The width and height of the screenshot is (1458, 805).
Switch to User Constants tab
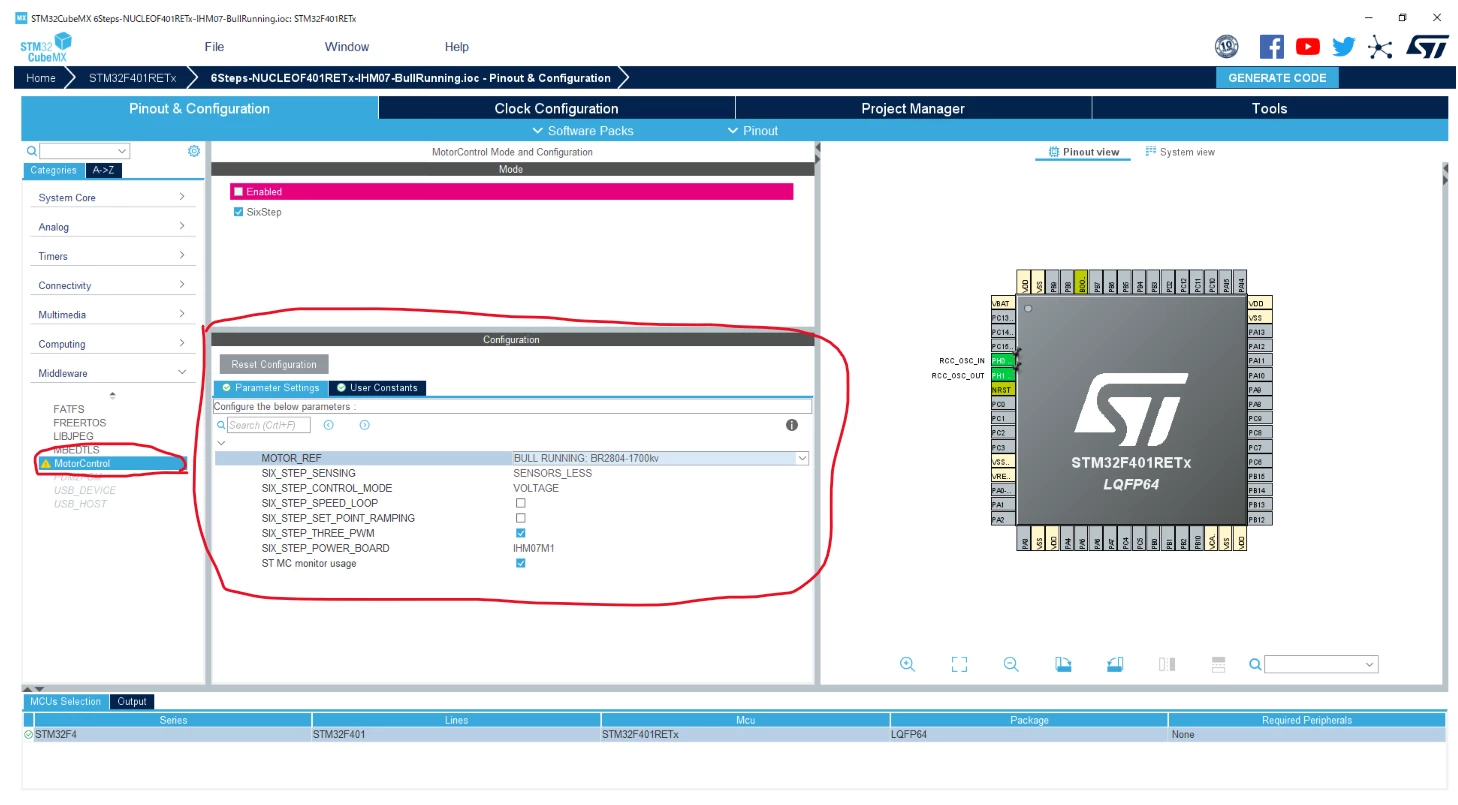377,388
